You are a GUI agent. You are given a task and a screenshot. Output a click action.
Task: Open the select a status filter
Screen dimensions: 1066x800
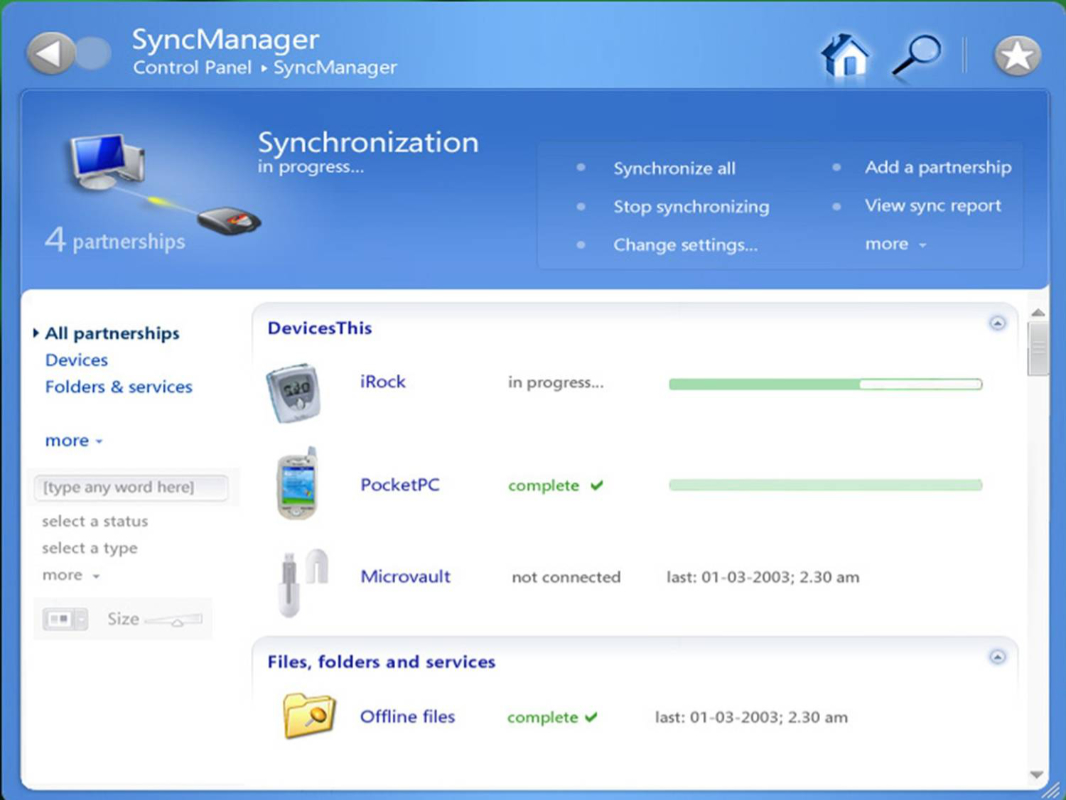[95, 521]
